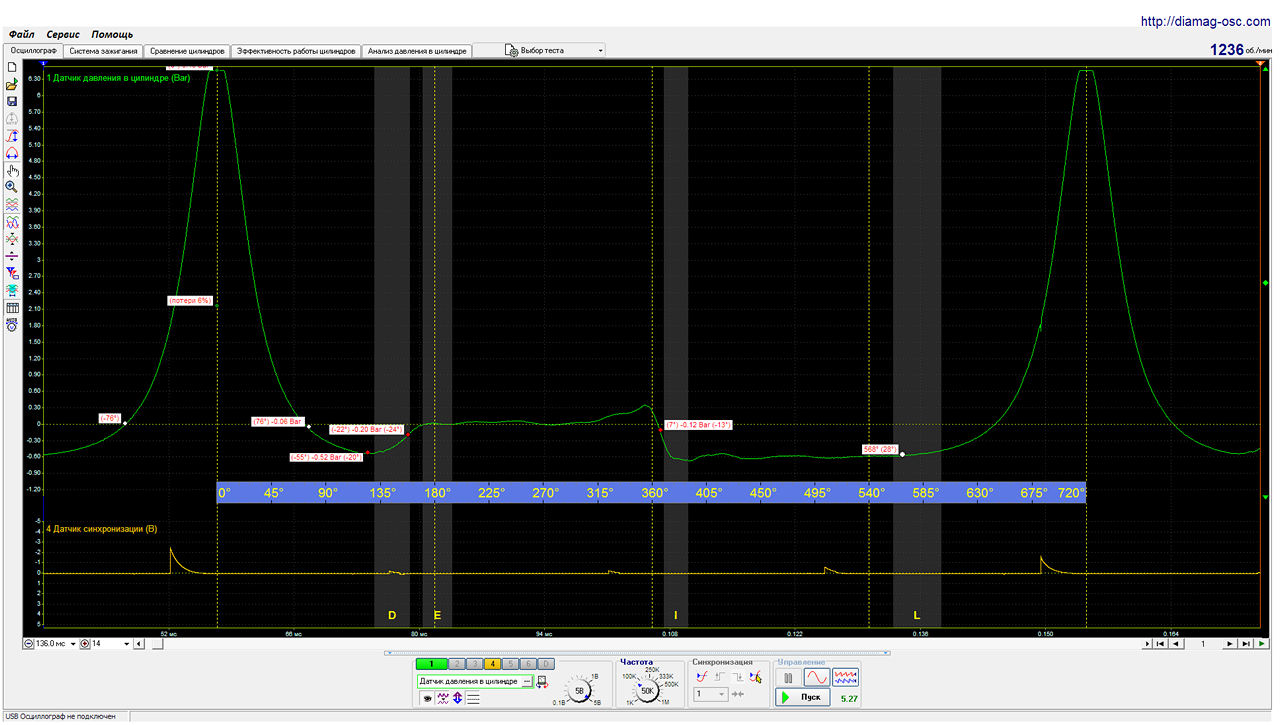
Task: Toggle channel 5 button
Action: pos(510,663)
